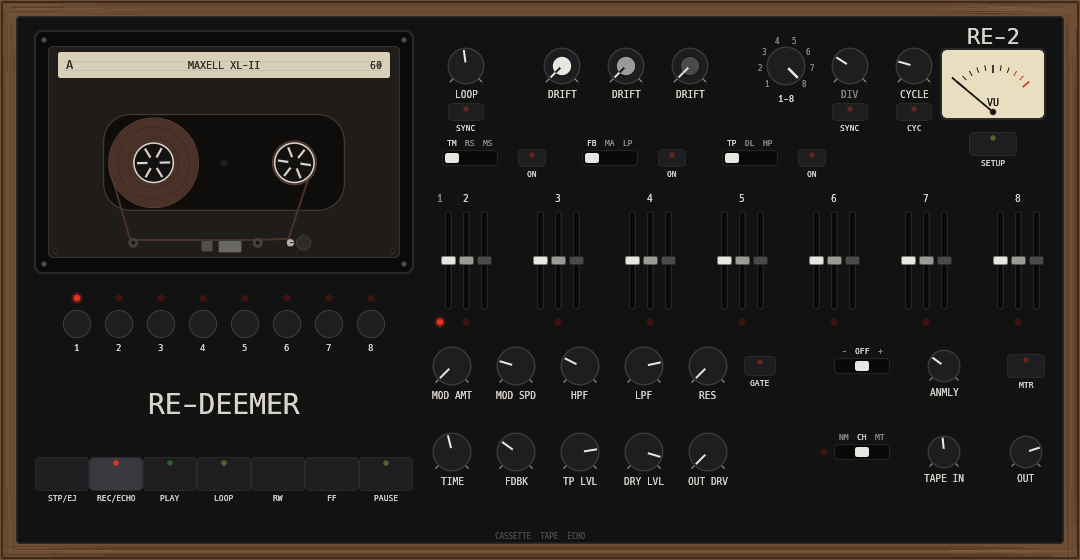Click the - OFF + selector switch

[862, 366]
